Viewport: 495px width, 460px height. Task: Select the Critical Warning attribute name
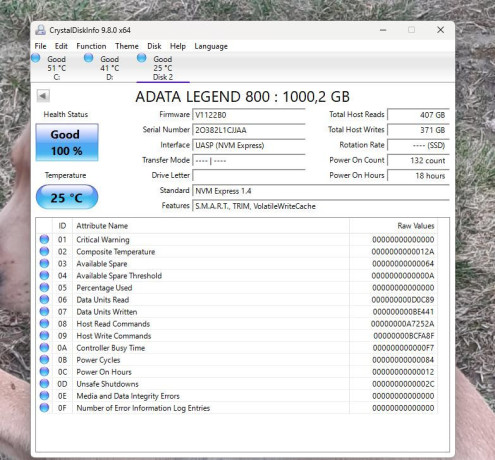click(103, 240)
